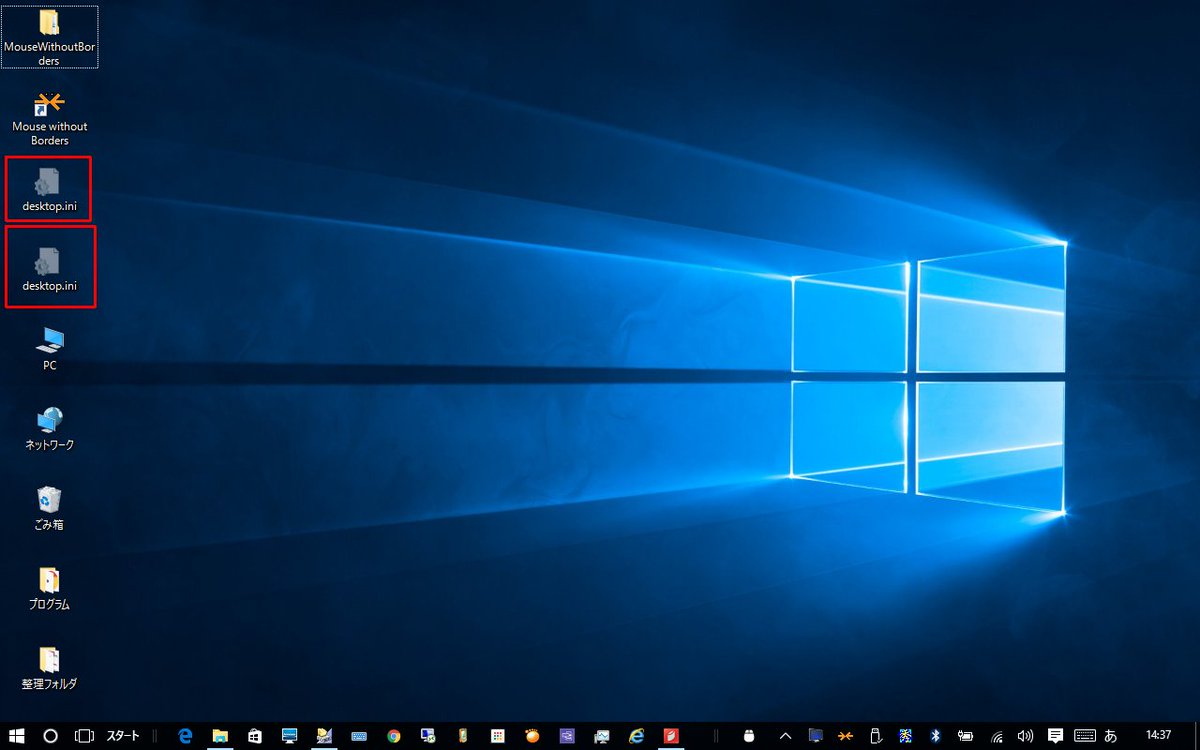Open Wi-Fi network tray icon
Screen dimensions: 1200x750
(x=997, y=735)
